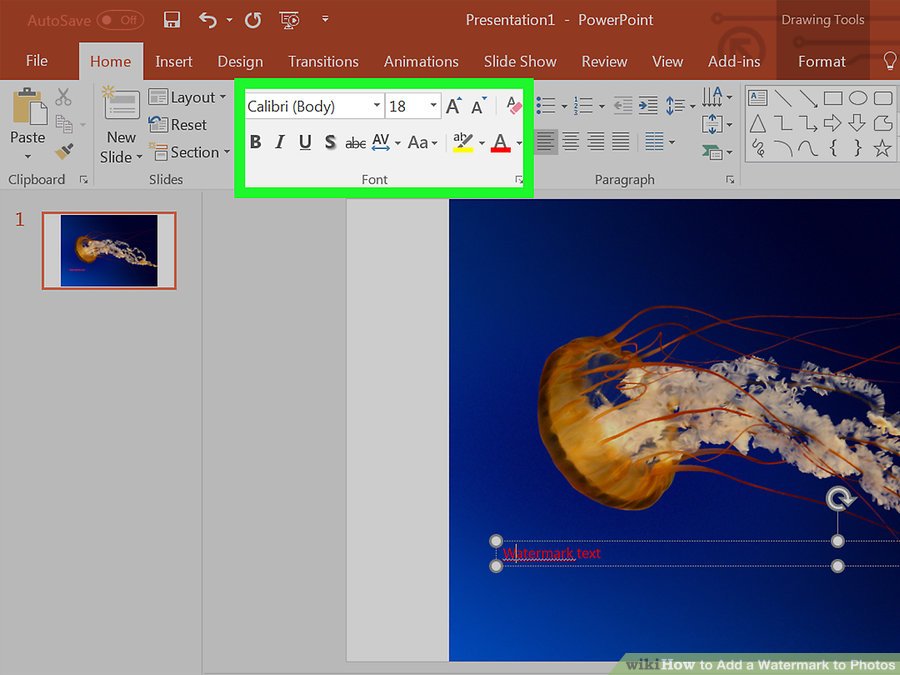Screen dimensions: 900x675
Task: Select the Down Arrow shape
Action: coord(857,123)
